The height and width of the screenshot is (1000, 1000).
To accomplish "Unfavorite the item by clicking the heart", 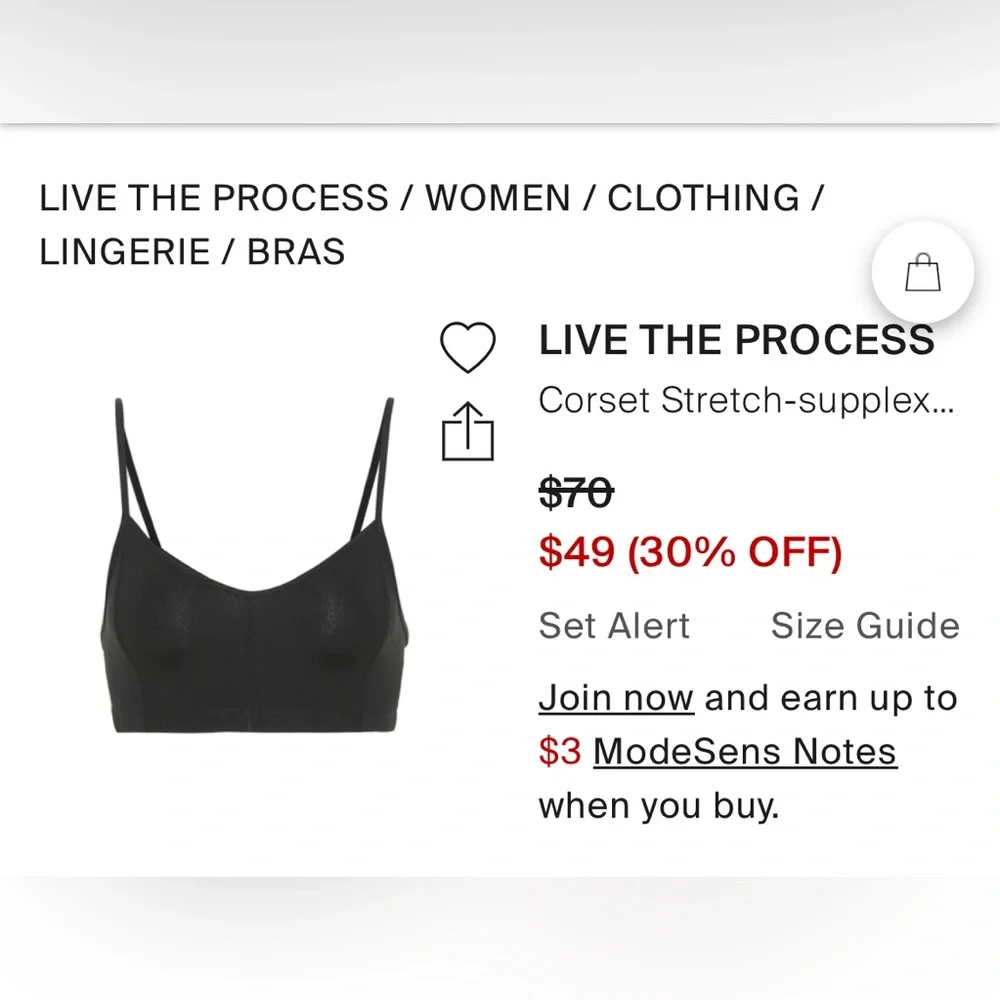I will [x=468, y=345].
